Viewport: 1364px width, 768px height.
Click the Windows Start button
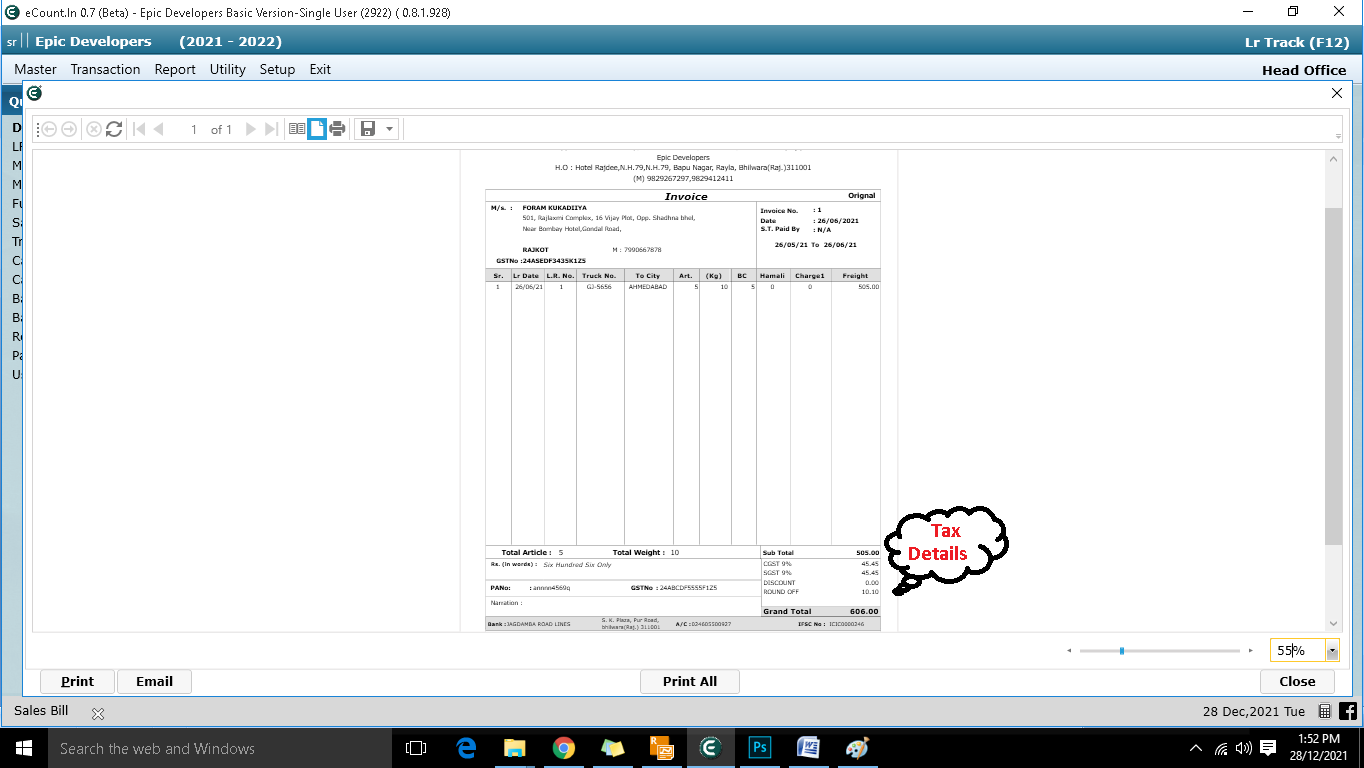tap(23, 748)
